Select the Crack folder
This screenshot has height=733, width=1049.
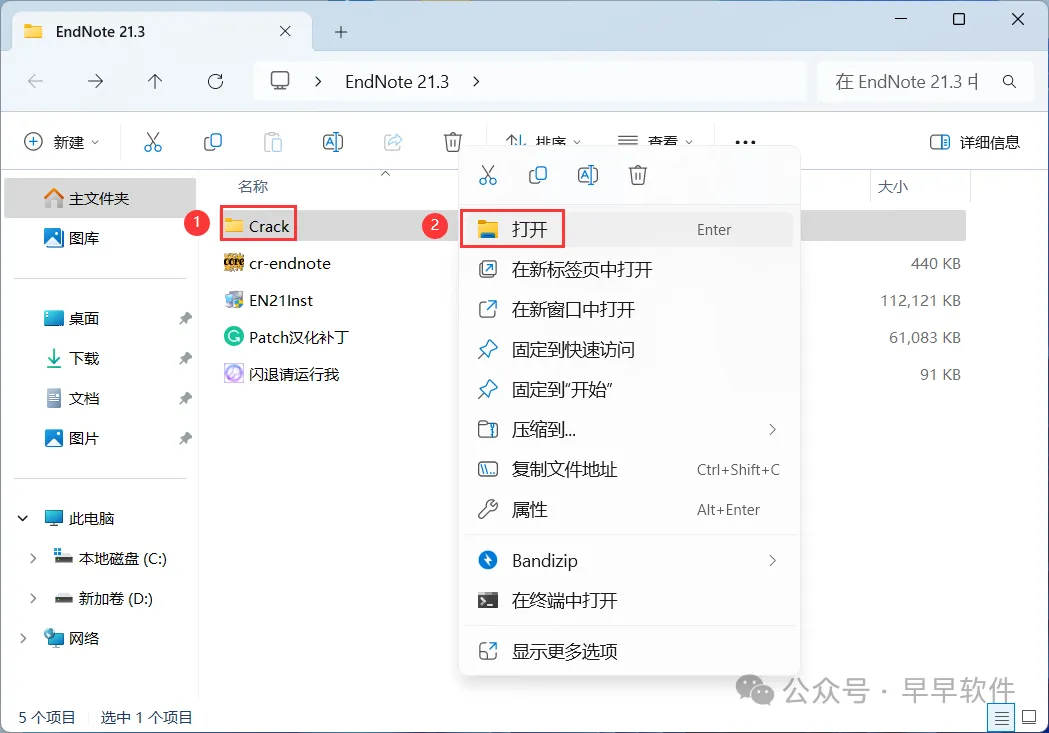(258, 226)
